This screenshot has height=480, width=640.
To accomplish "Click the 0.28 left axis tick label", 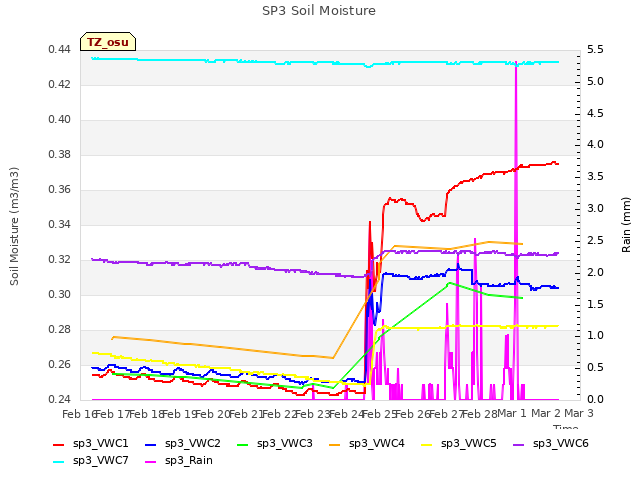I will click(59, 330).
